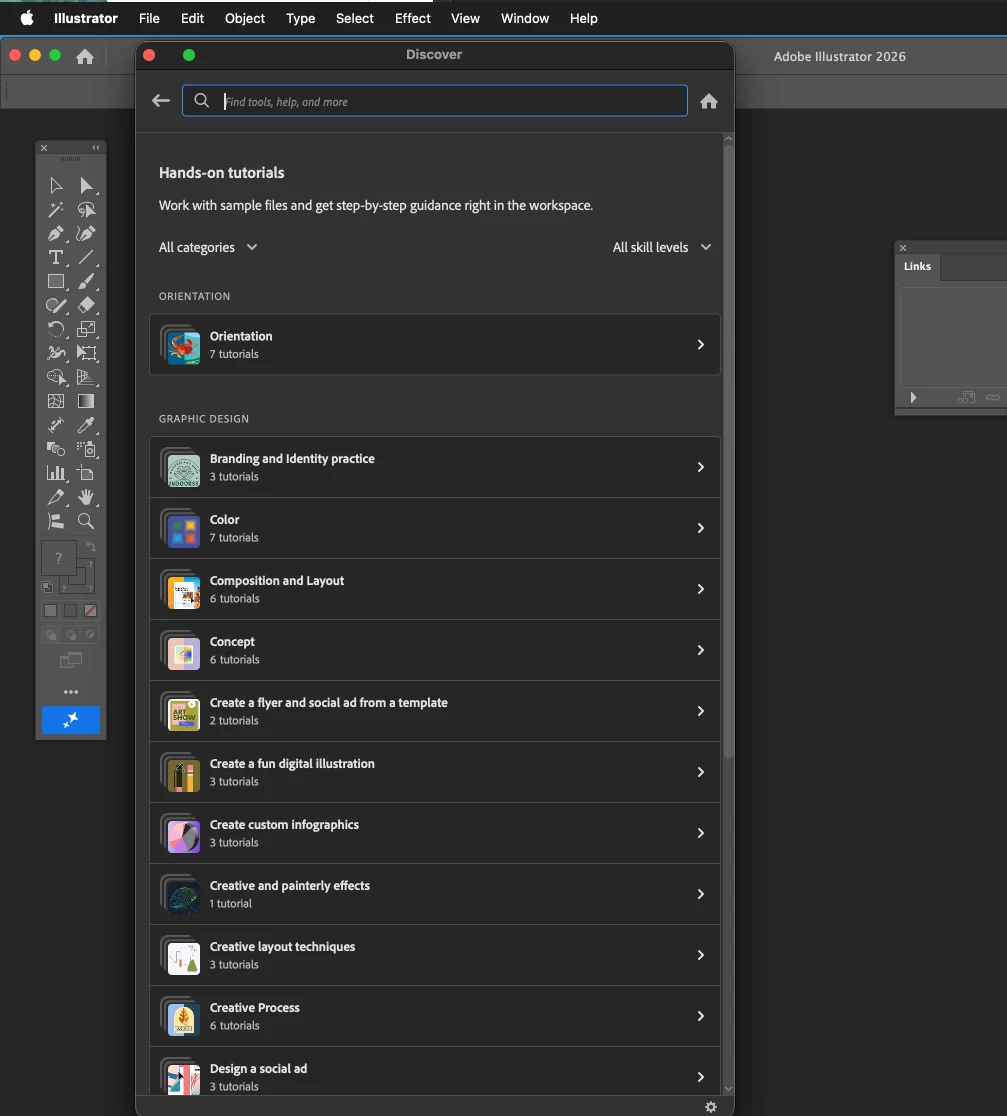Viewport: 1007px width, 1116px height.
Task: Open Color tutorials list
Action: pyautogui.click(x=435, y=528)
